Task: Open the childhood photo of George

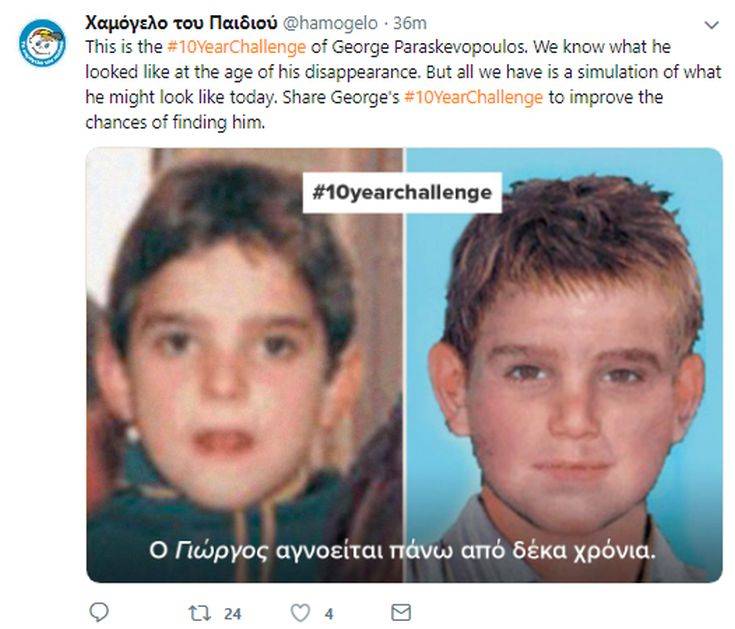Action: 244,365
